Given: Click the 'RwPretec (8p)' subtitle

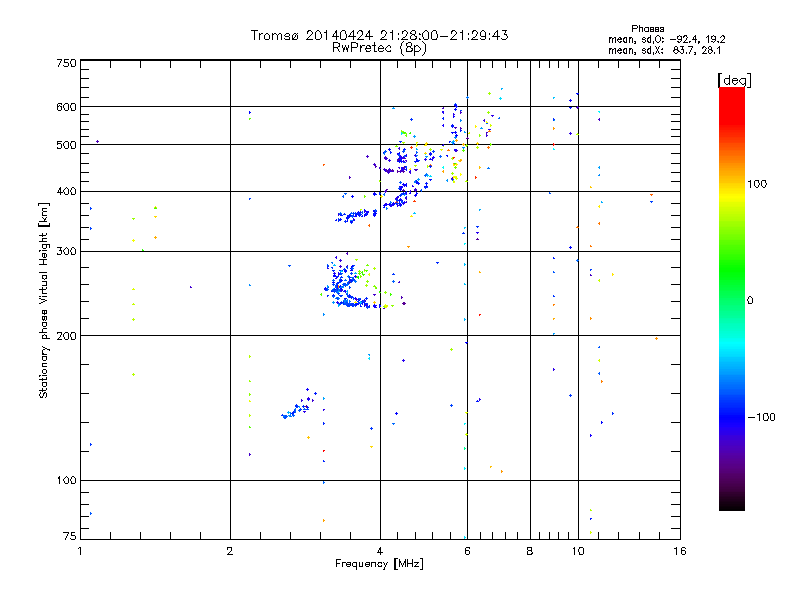Looking at the screenshot, I should point(379,48).
